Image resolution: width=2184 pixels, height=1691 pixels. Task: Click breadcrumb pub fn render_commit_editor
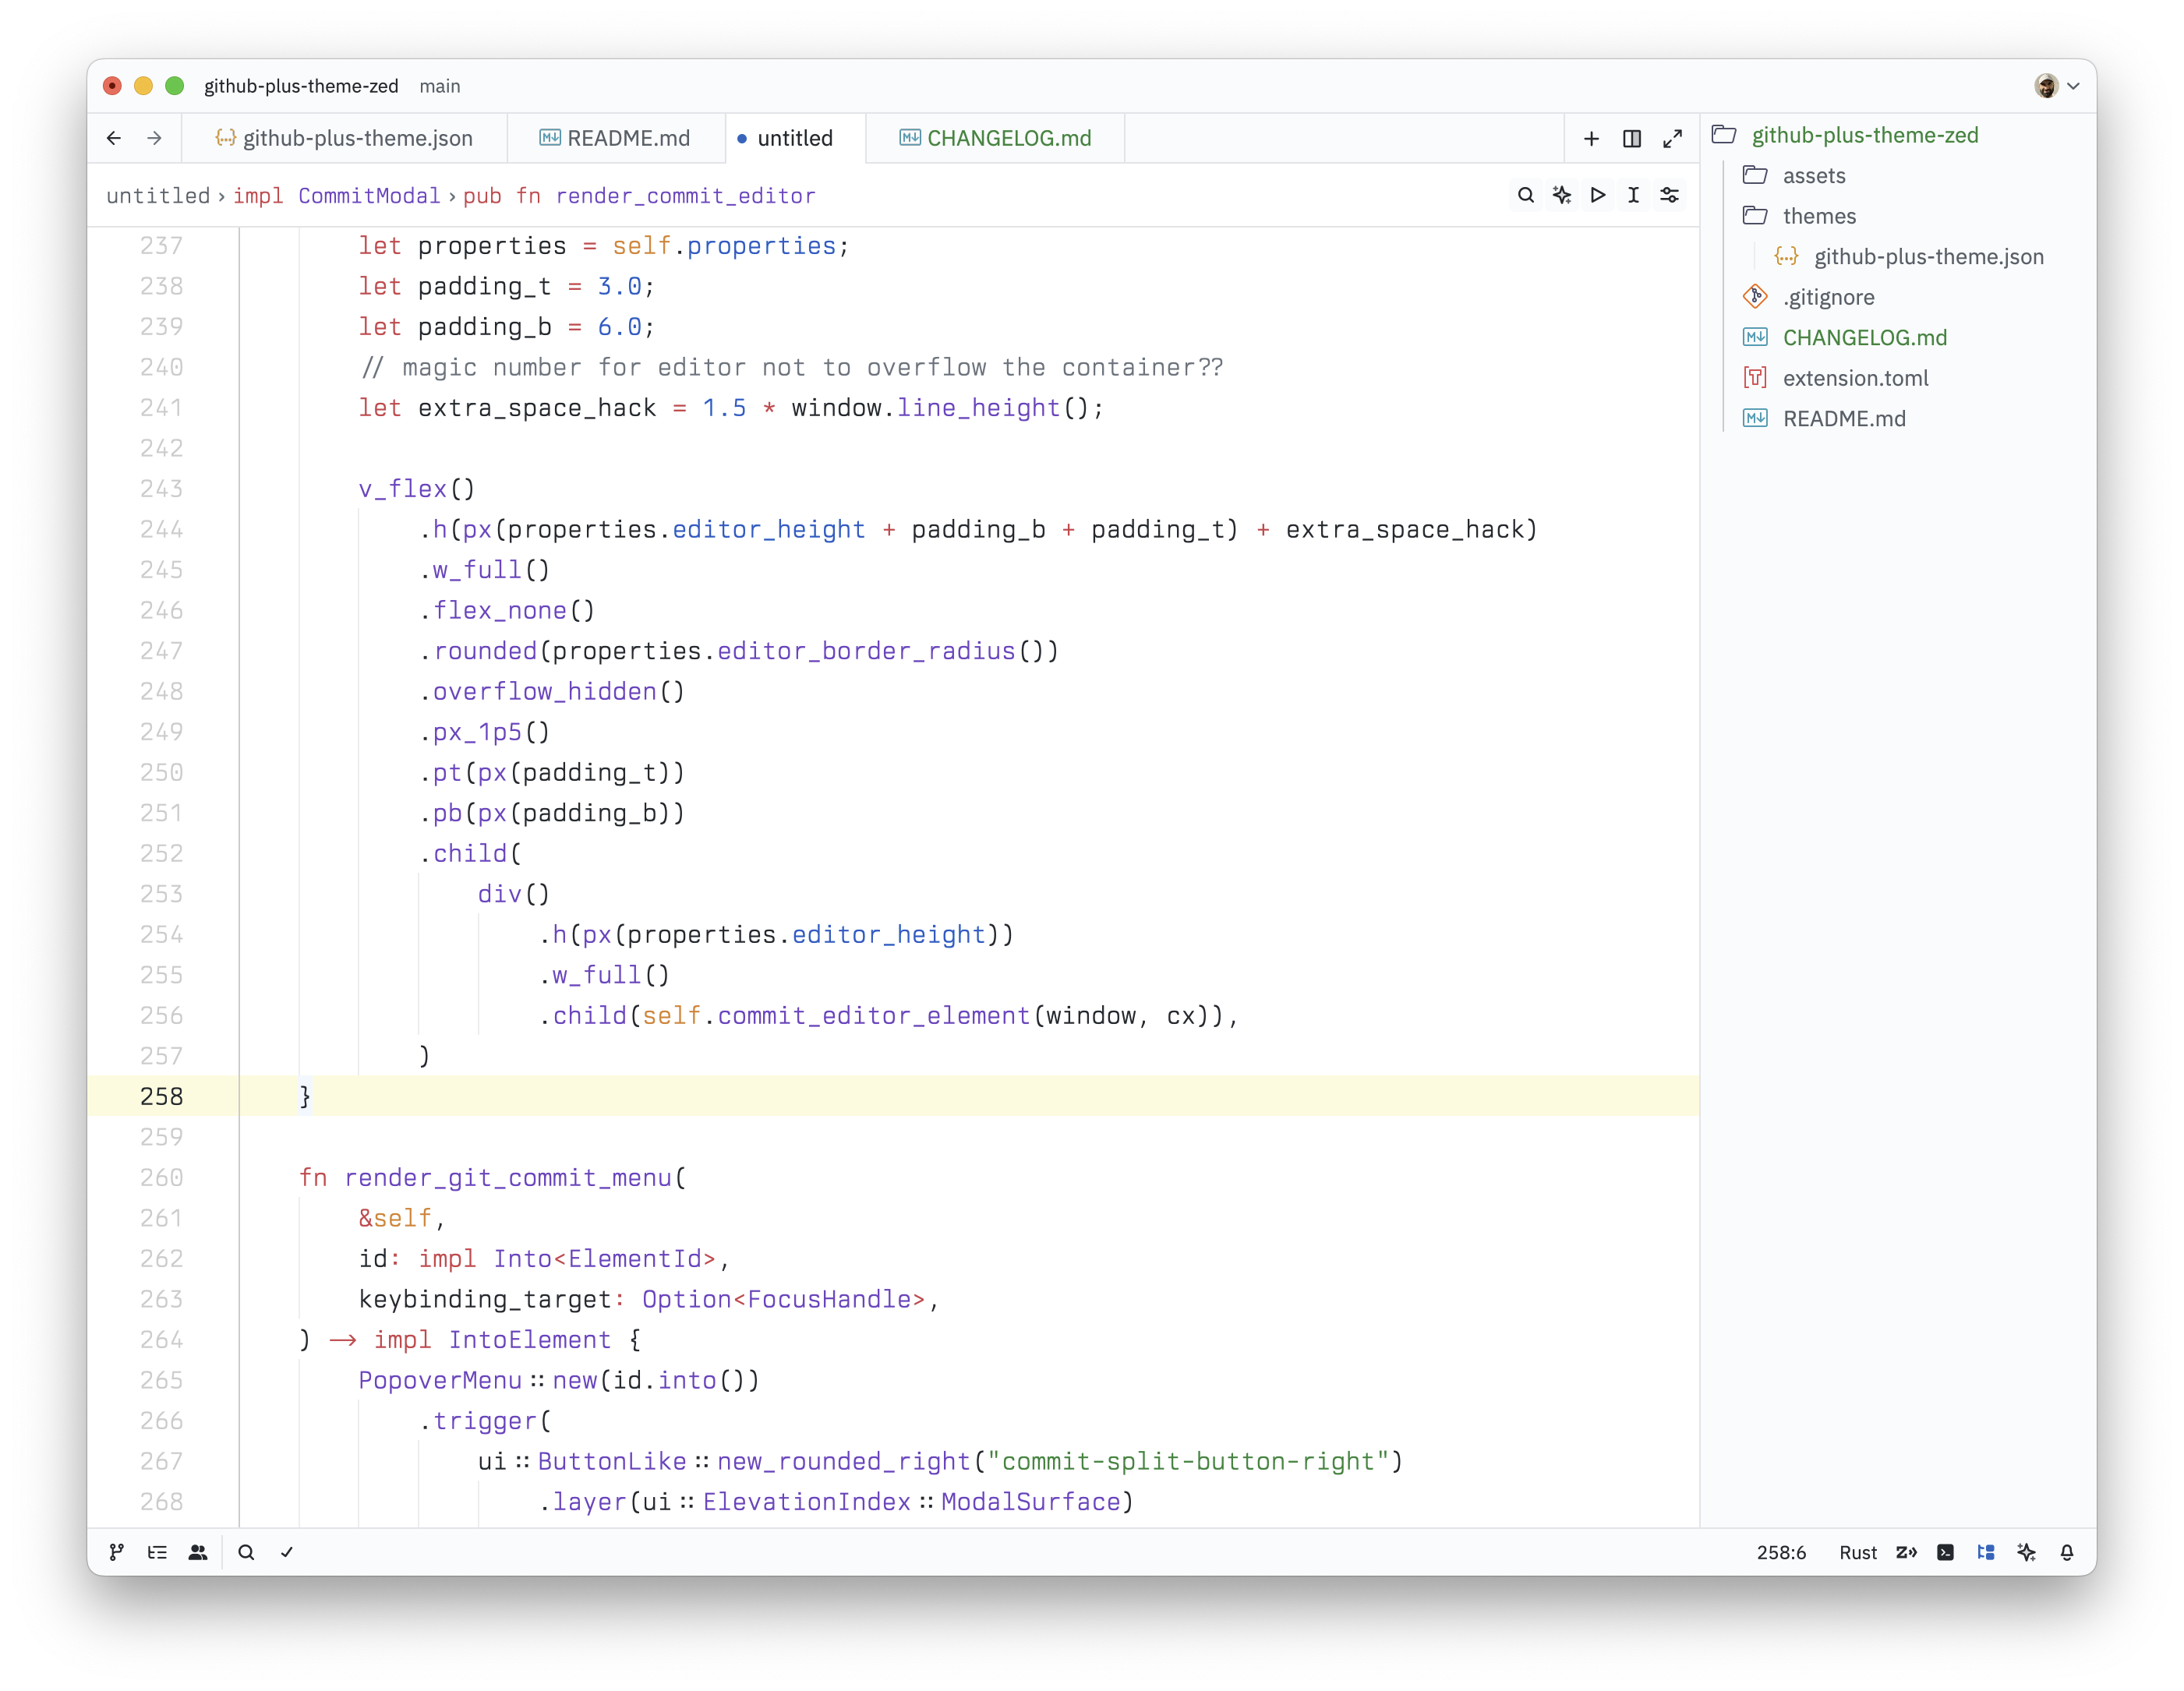(x=639, y=195)
